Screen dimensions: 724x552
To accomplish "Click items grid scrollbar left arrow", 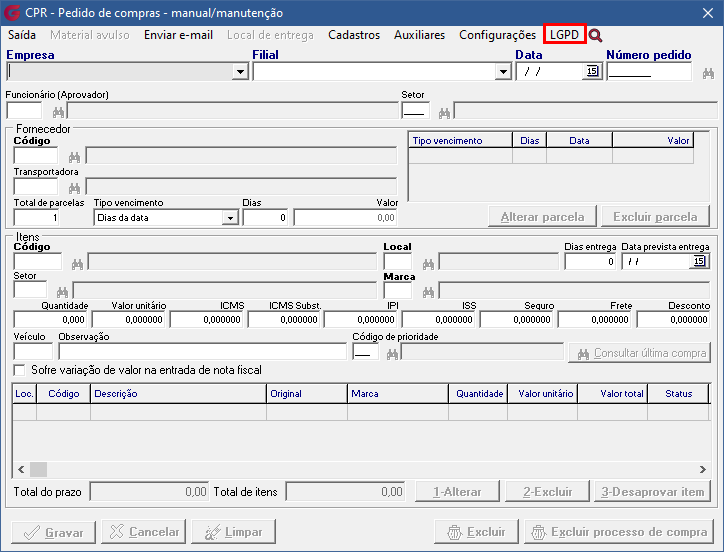I will [21, 469].
